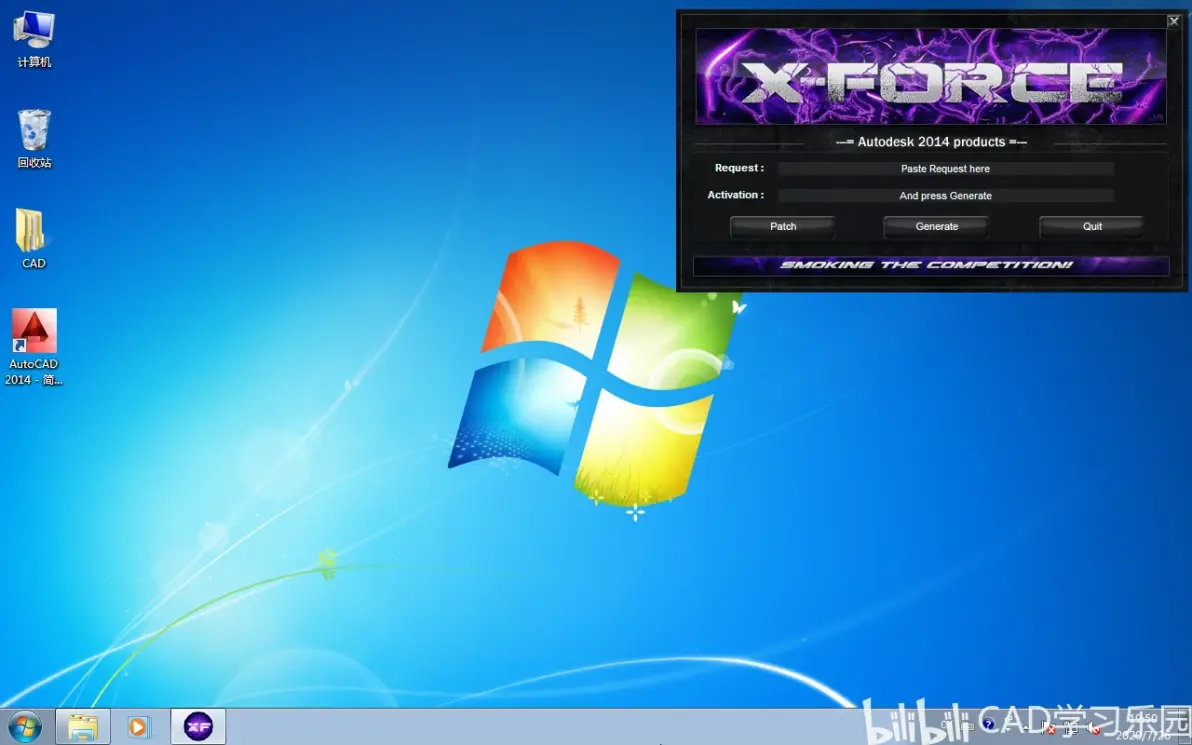Screen dimensions: 1192x745
Task: Select the CAD folder on the desktop
Action: 33,239
